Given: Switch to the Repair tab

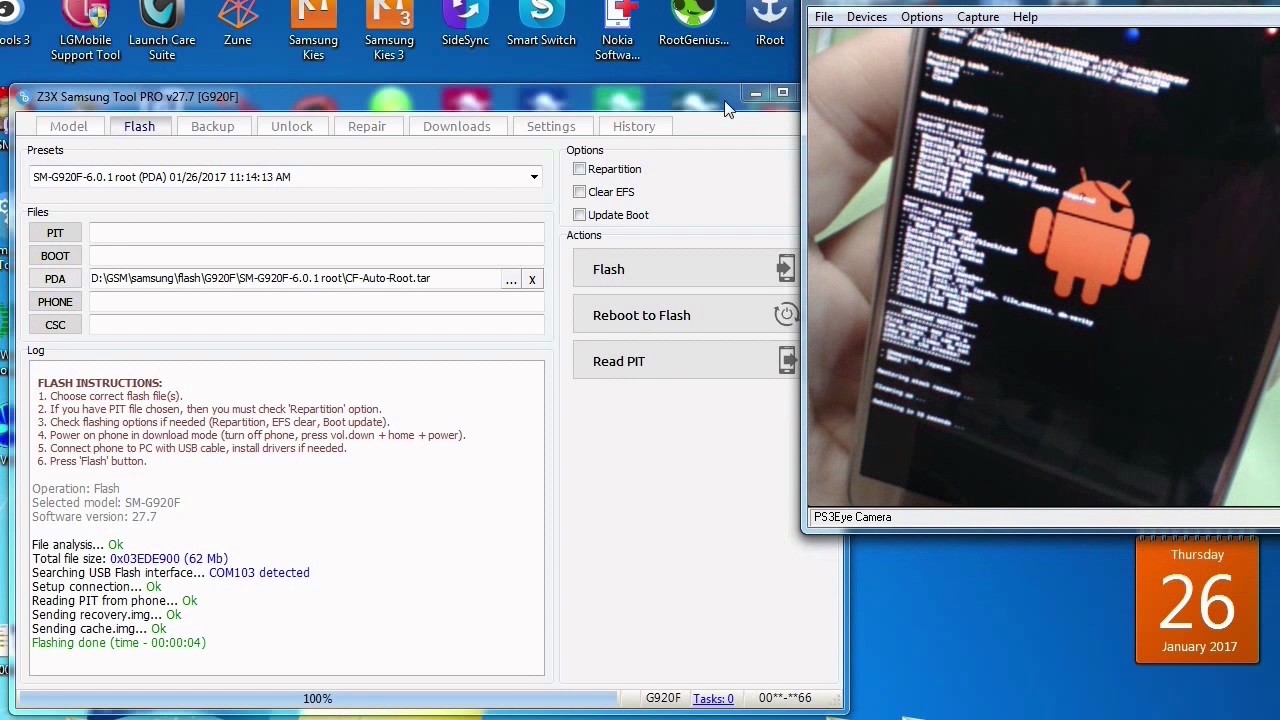Looking at the screenshot, I should (366, 126).
